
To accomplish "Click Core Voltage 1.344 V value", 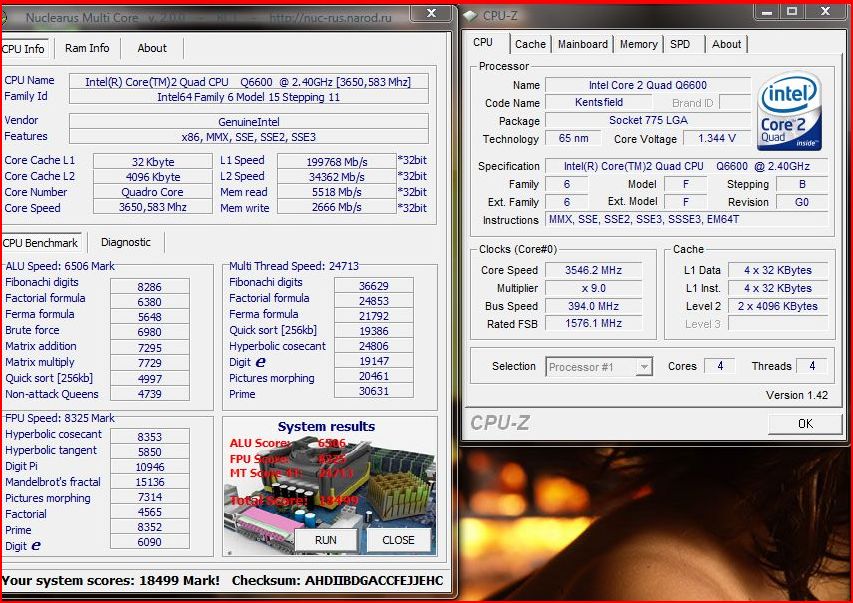I will [x=717, y=138].
